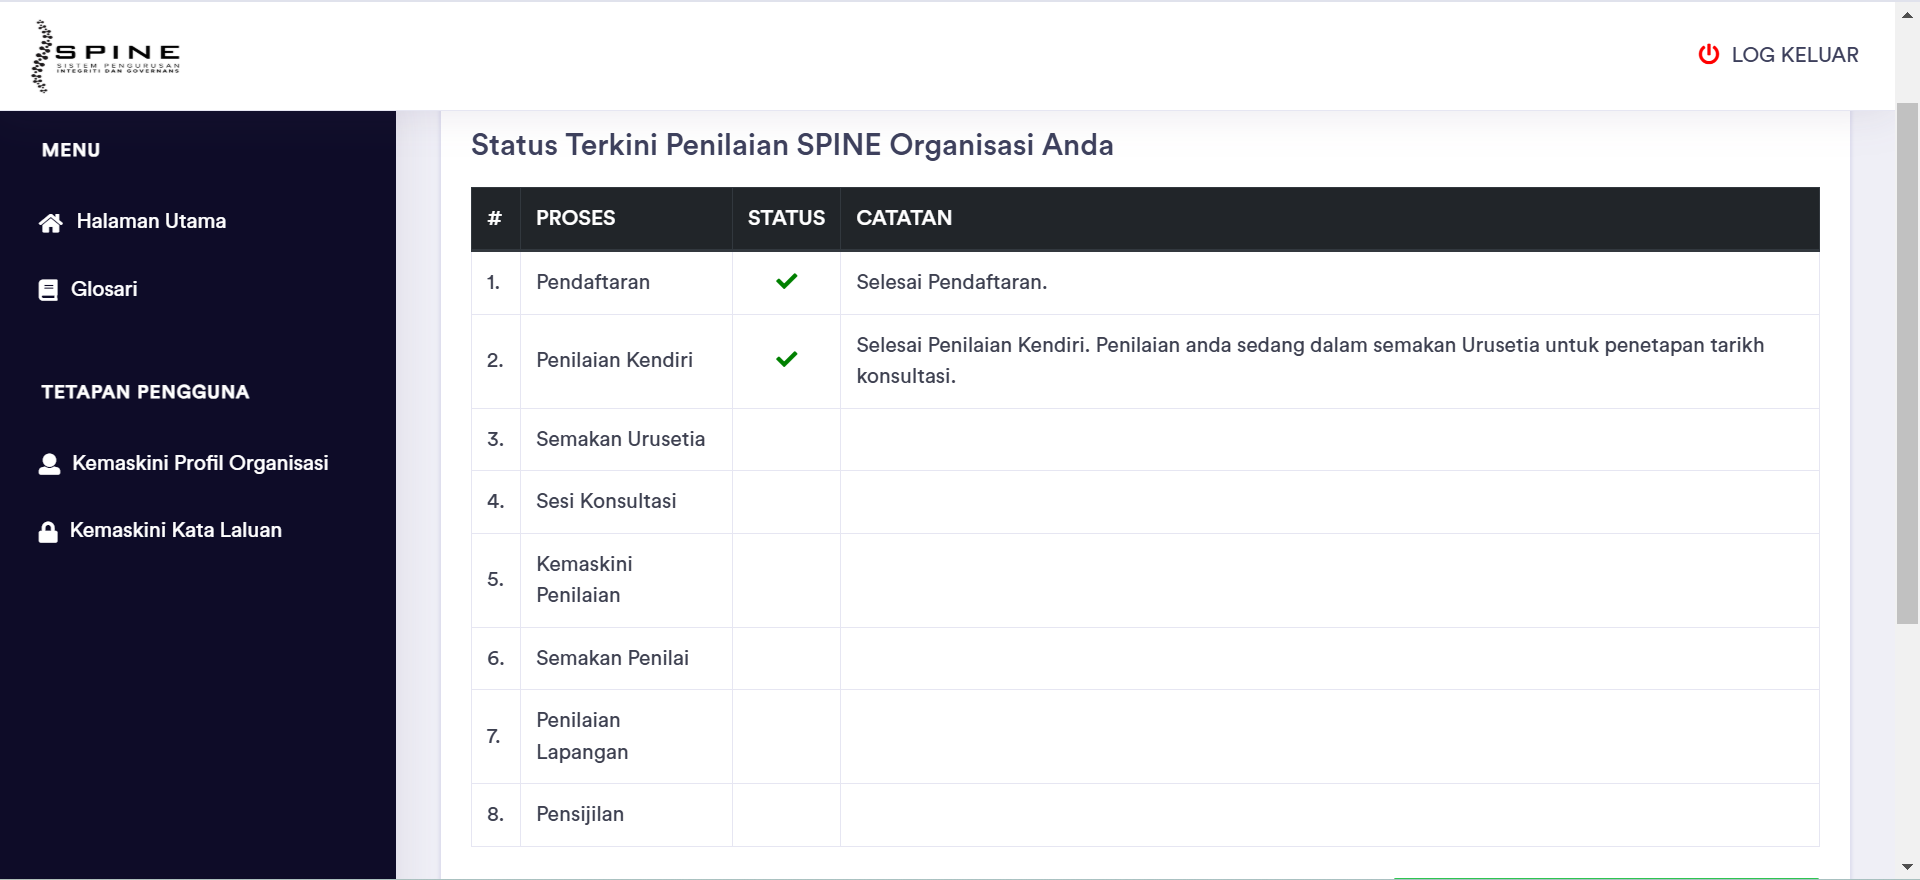Click the page's vertical scrollbar thumb
Viewport: 1920px width, 880px height.
pos(1907,360)
